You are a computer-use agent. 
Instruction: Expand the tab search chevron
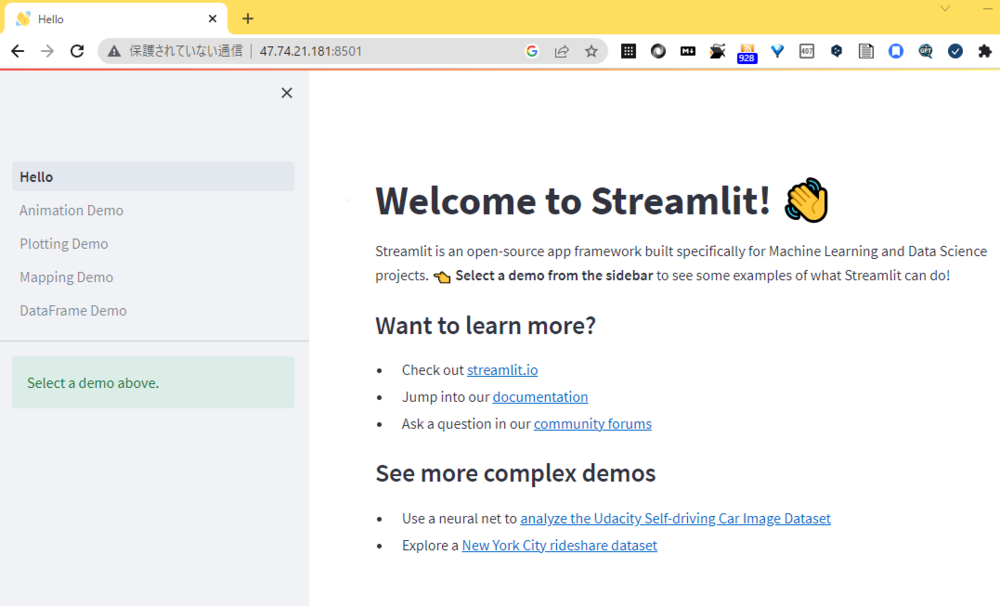[945, 9]
